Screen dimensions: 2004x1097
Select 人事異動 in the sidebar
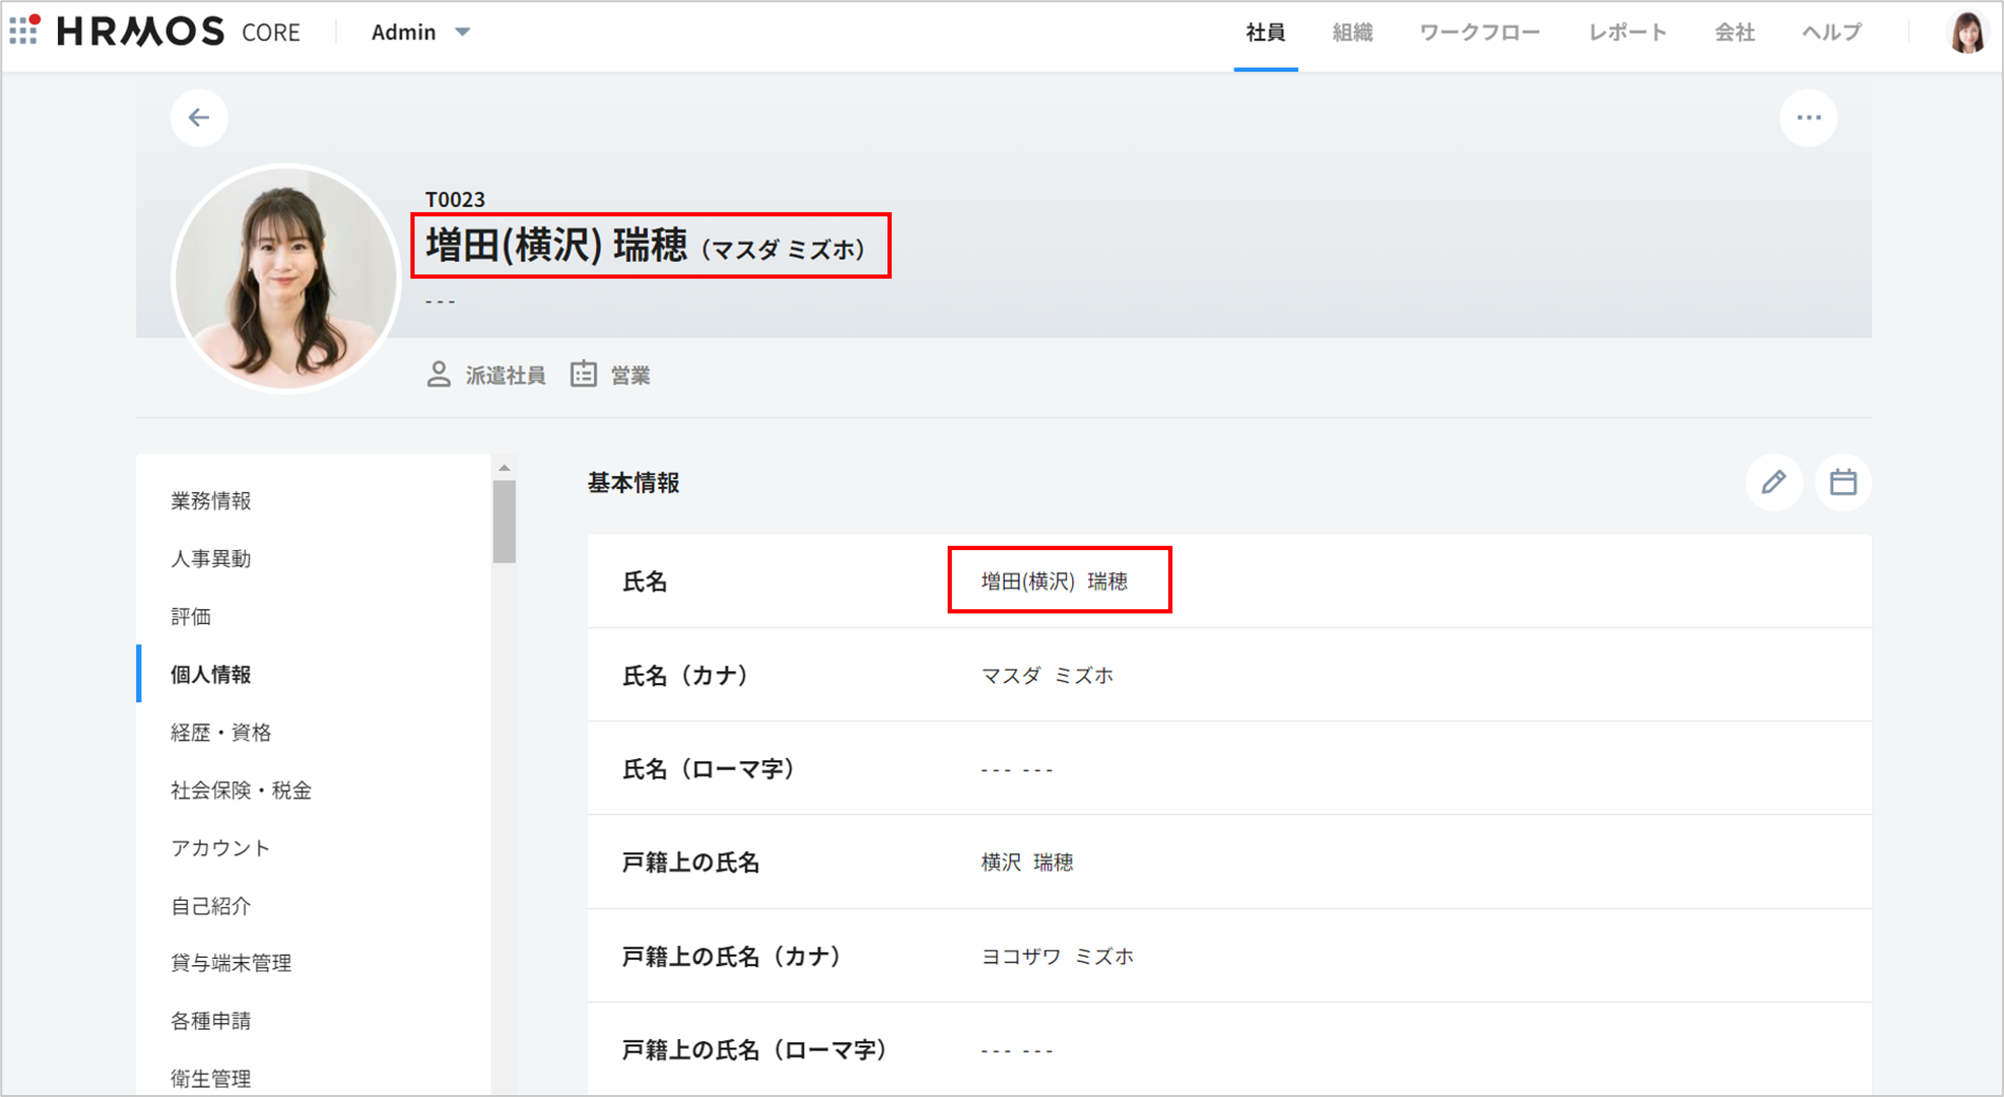tap(211, 559)
